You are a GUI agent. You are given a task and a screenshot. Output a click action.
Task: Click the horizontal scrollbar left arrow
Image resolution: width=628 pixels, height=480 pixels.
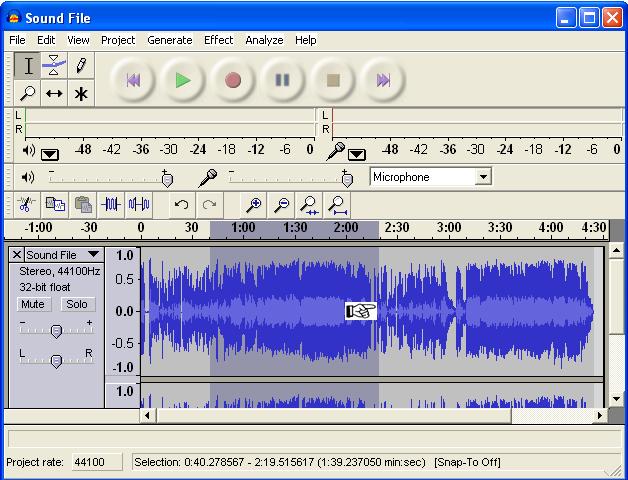(x=147, y=415)
